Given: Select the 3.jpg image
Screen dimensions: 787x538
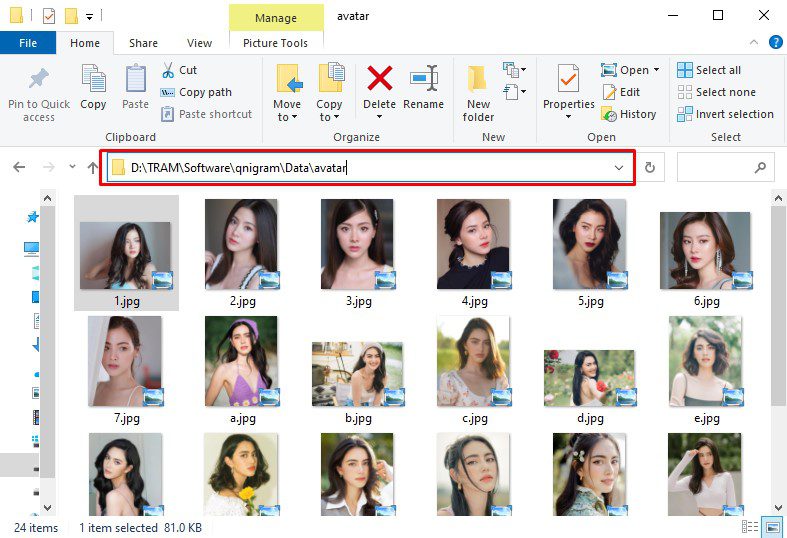Looking at the screenshot, I should pos(358,253).
